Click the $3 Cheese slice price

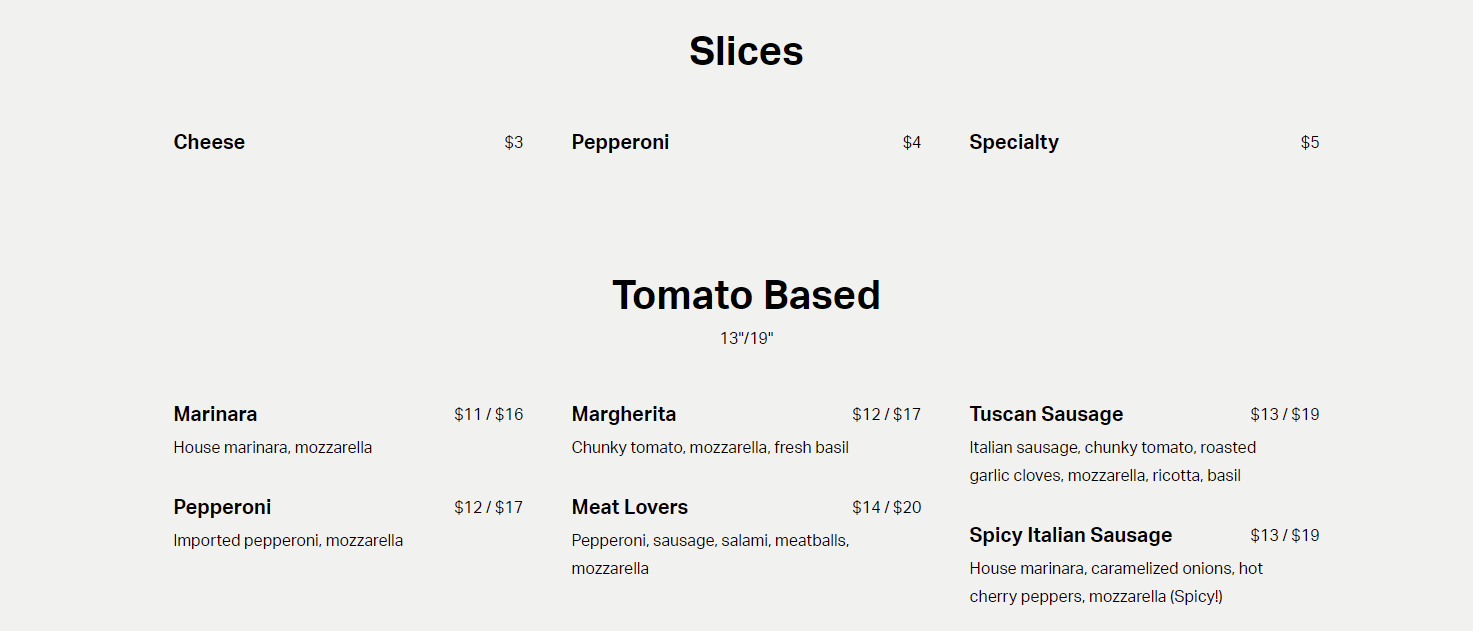coord(513,142)
